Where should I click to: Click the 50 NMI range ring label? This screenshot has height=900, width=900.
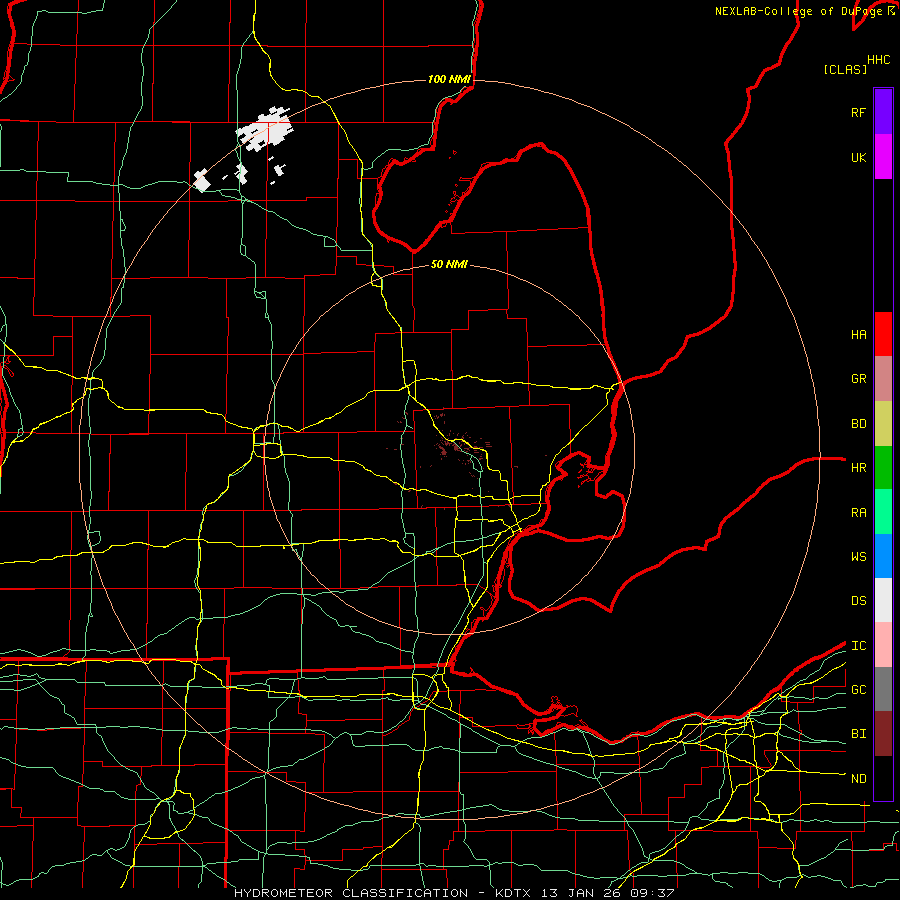[x=449, y=264]
